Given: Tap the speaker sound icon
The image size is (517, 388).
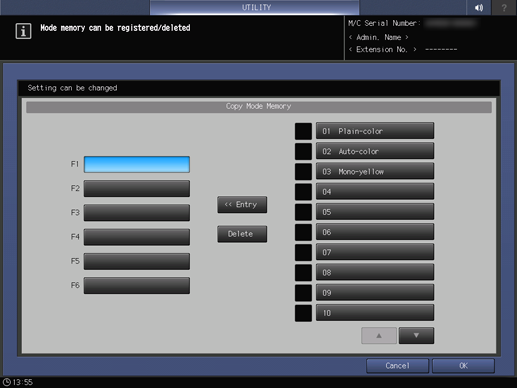Looking at the screenshot, I should pyautogui.click(x=479, y=7).
